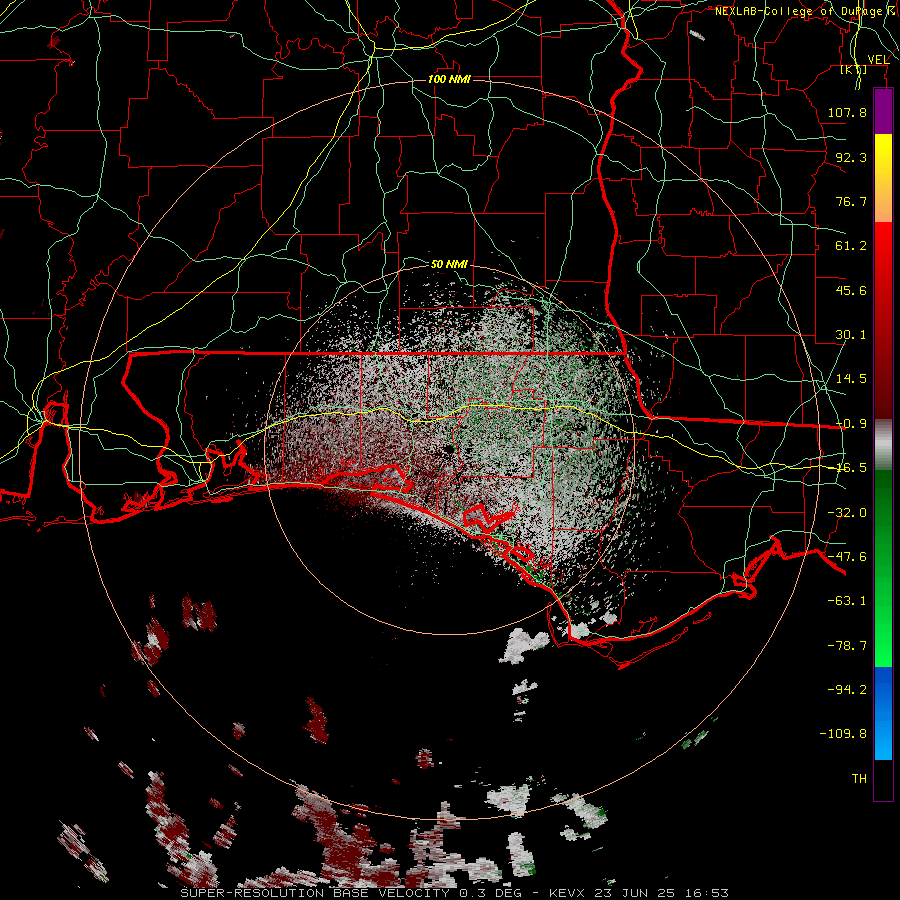Click the purple top segment of the color bar
The width and height of the screenshot is (900, 900).
click(x=883, y=111)
